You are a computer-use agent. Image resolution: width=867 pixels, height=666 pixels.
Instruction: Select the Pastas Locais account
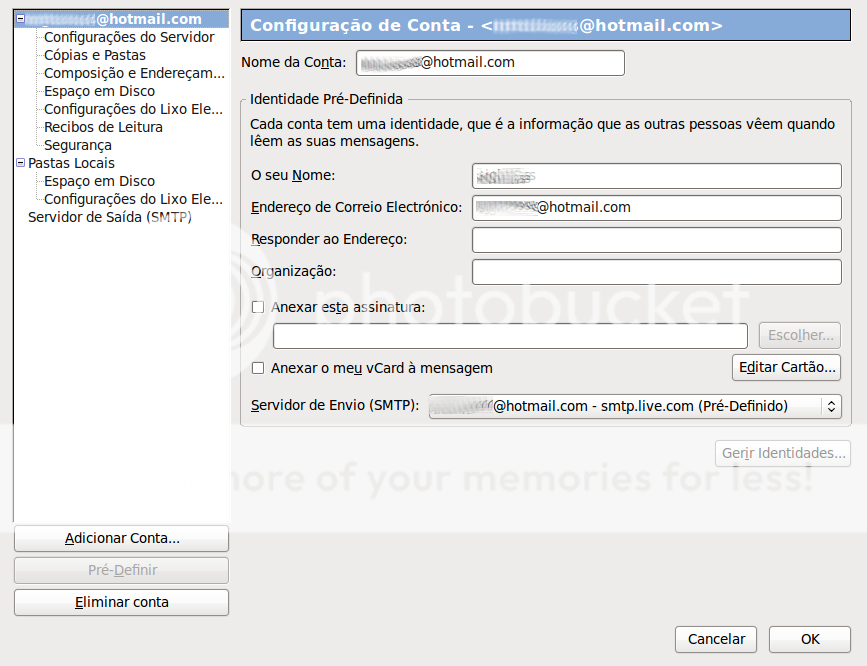click(73, 163)
